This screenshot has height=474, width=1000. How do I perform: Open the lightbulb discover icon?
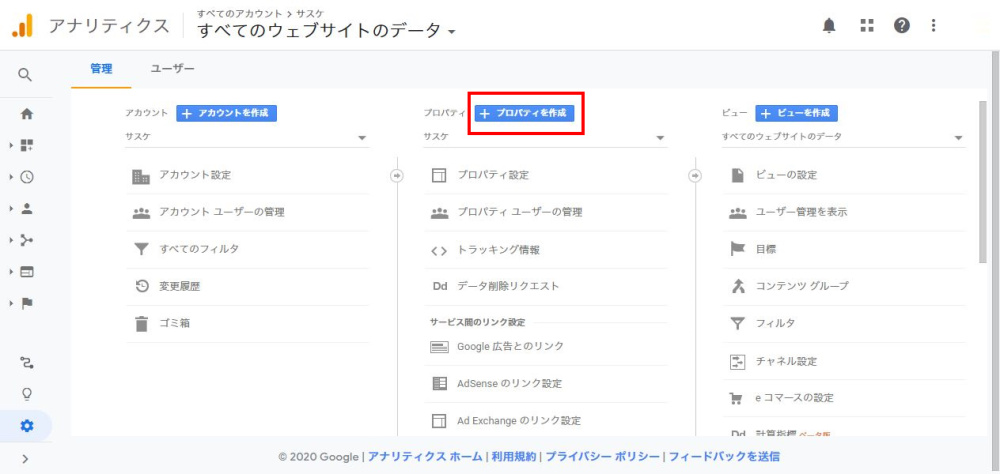27,394
